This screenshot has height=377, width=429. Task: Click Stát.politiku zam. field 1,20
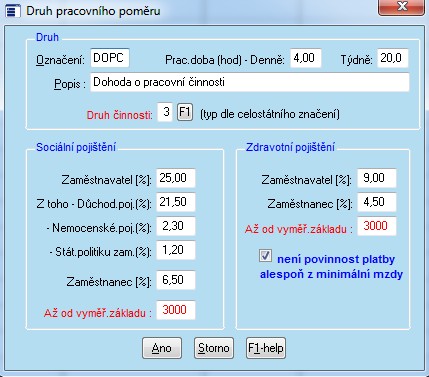176,250
